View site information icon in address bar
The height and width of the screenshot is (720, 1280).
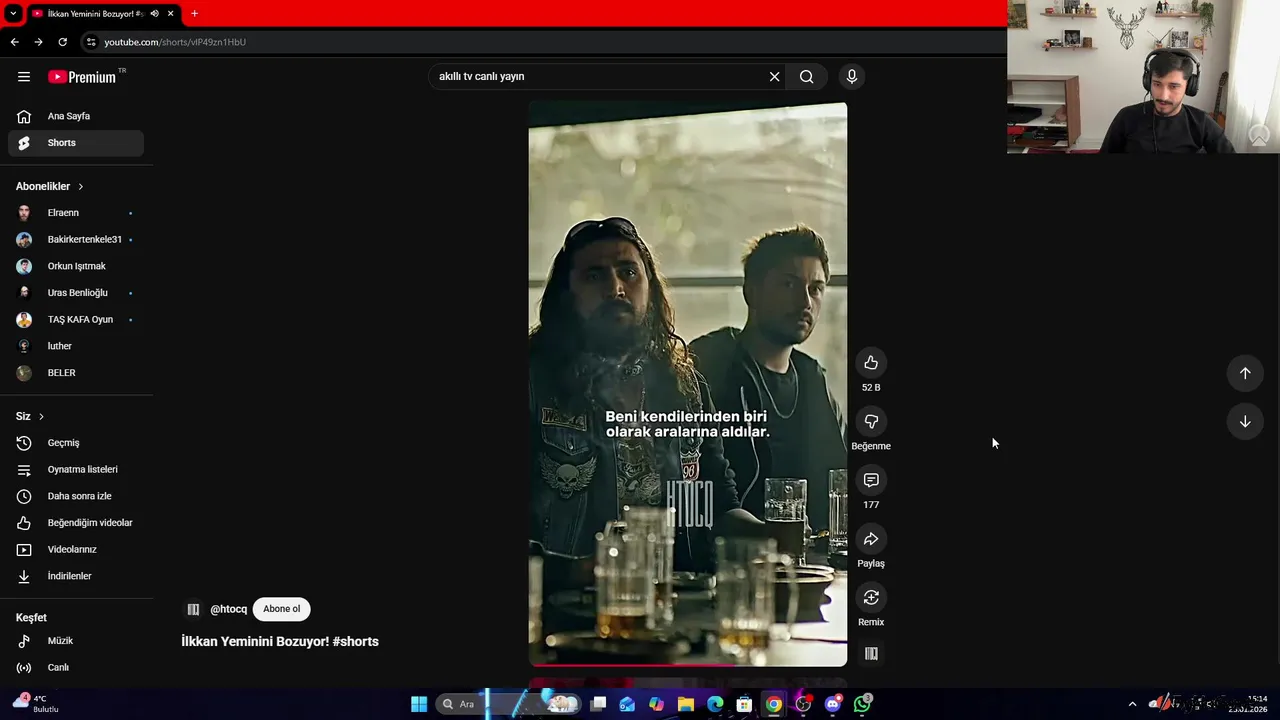pos(91,42)
